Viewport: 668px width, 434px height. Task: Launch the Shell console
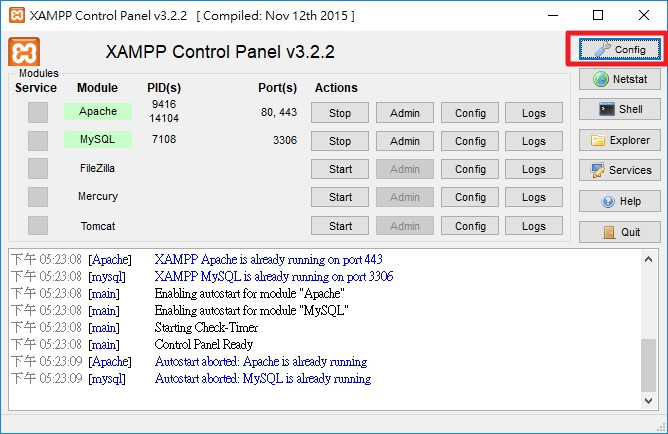pos(619,109)
